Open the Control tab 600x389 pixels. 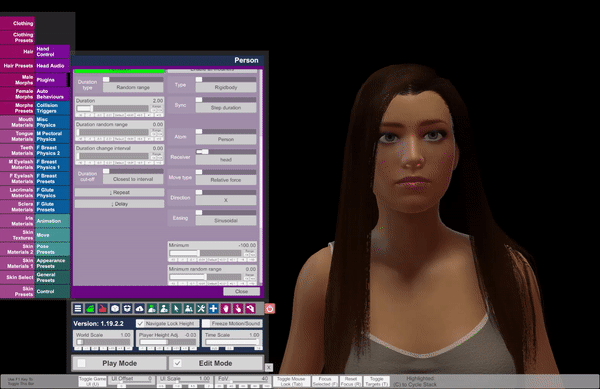point(52,291)
